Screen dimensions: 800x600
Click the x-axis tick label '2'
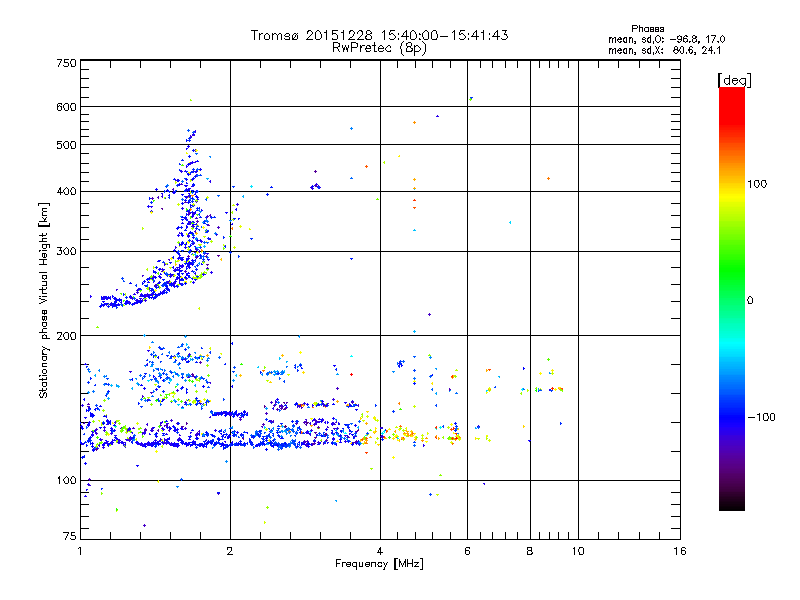230,551
